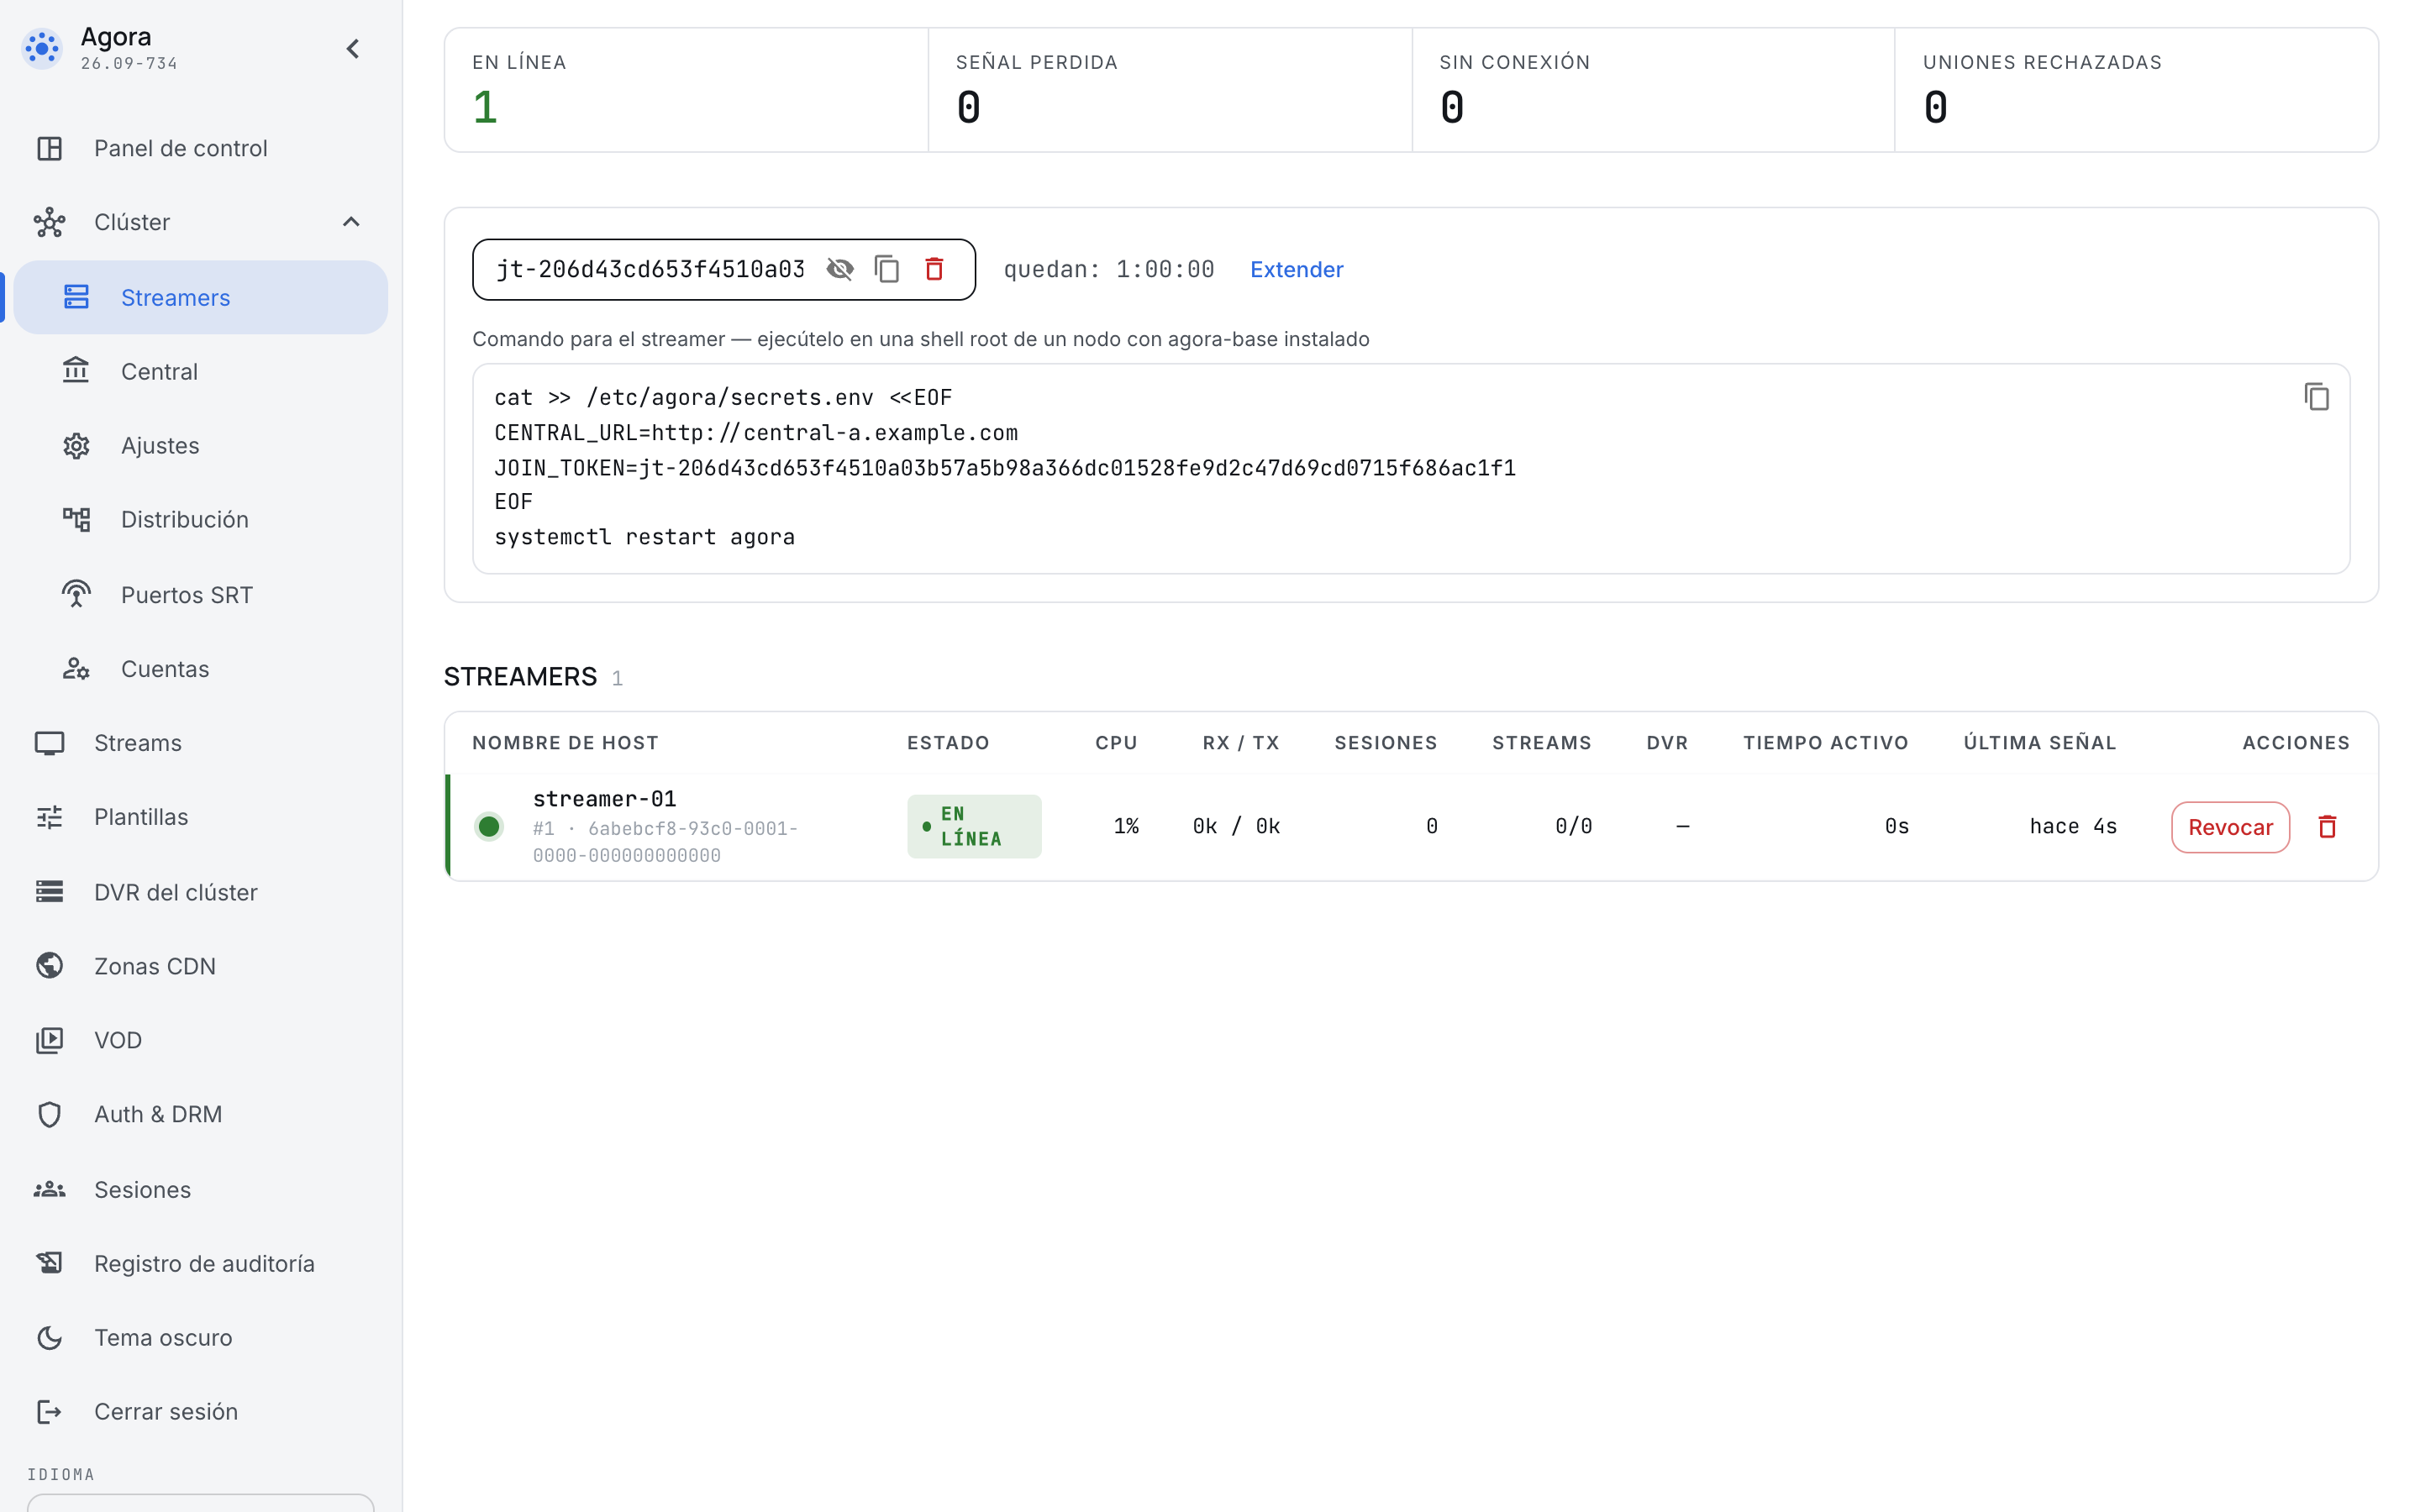Image resolution: width=2420 pixels, height=1512 pixels.
Task: Open Registro de auditoría icon
Action: click(49, 1263)
